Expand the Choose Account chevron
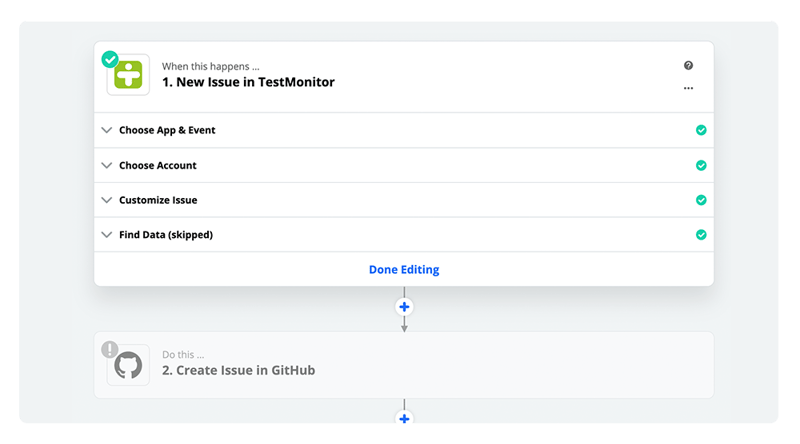800x444 pixels. (107, 165)
